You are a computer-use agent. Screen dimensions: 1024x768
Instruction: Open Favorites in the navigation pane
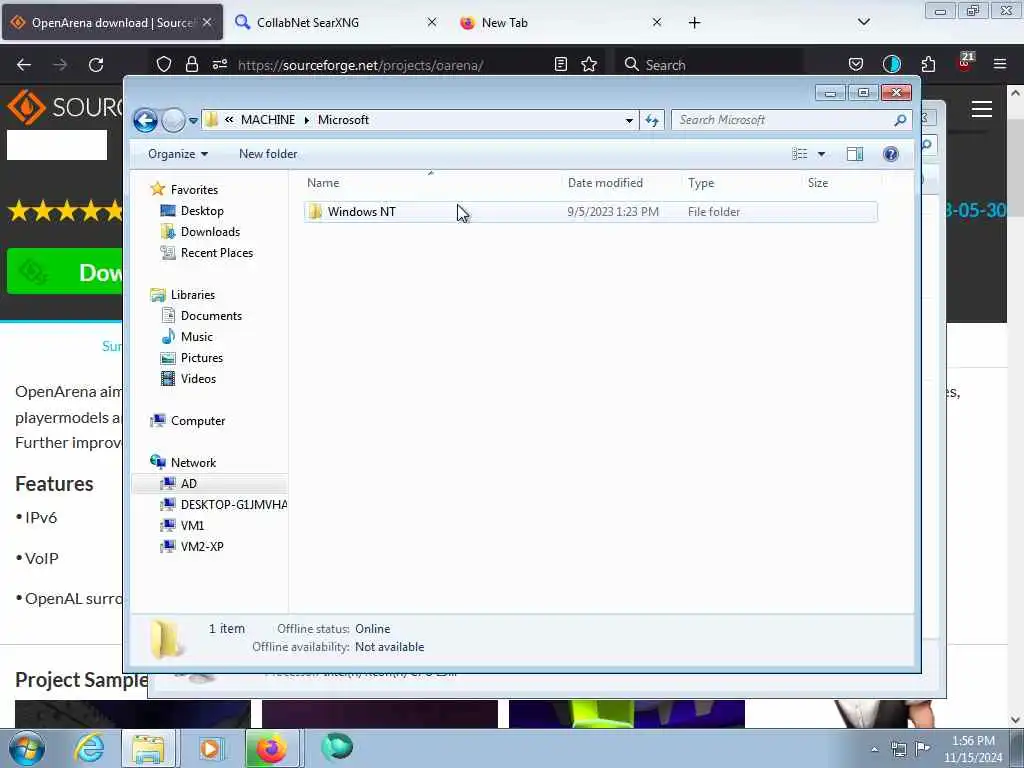194,190
